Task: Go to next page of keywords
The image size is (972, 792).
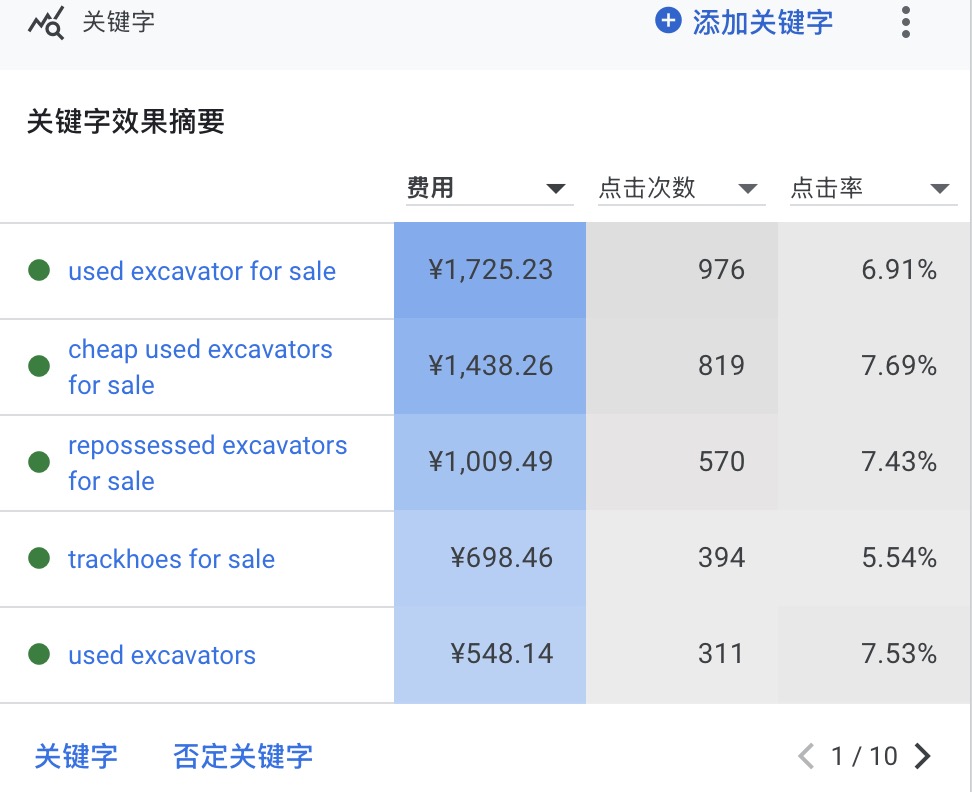Action: (922, 755)
